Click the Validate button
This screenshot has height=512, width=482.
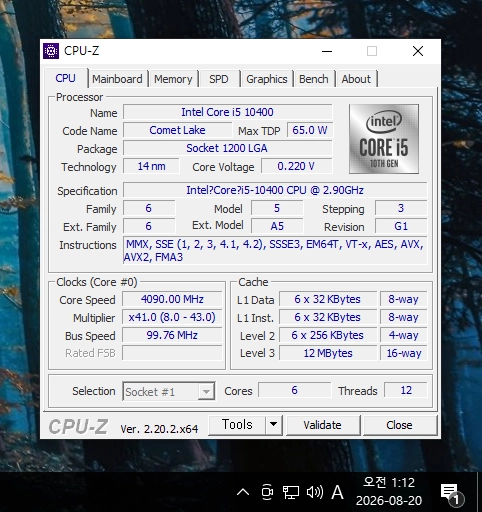pos(323,425)
